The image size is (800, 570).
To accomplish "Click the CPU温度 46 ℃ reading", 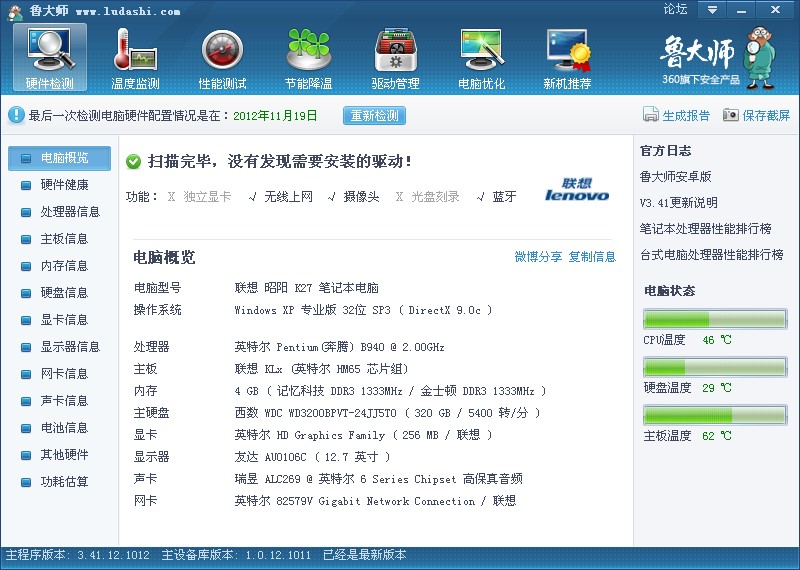I will coord(717,340).
